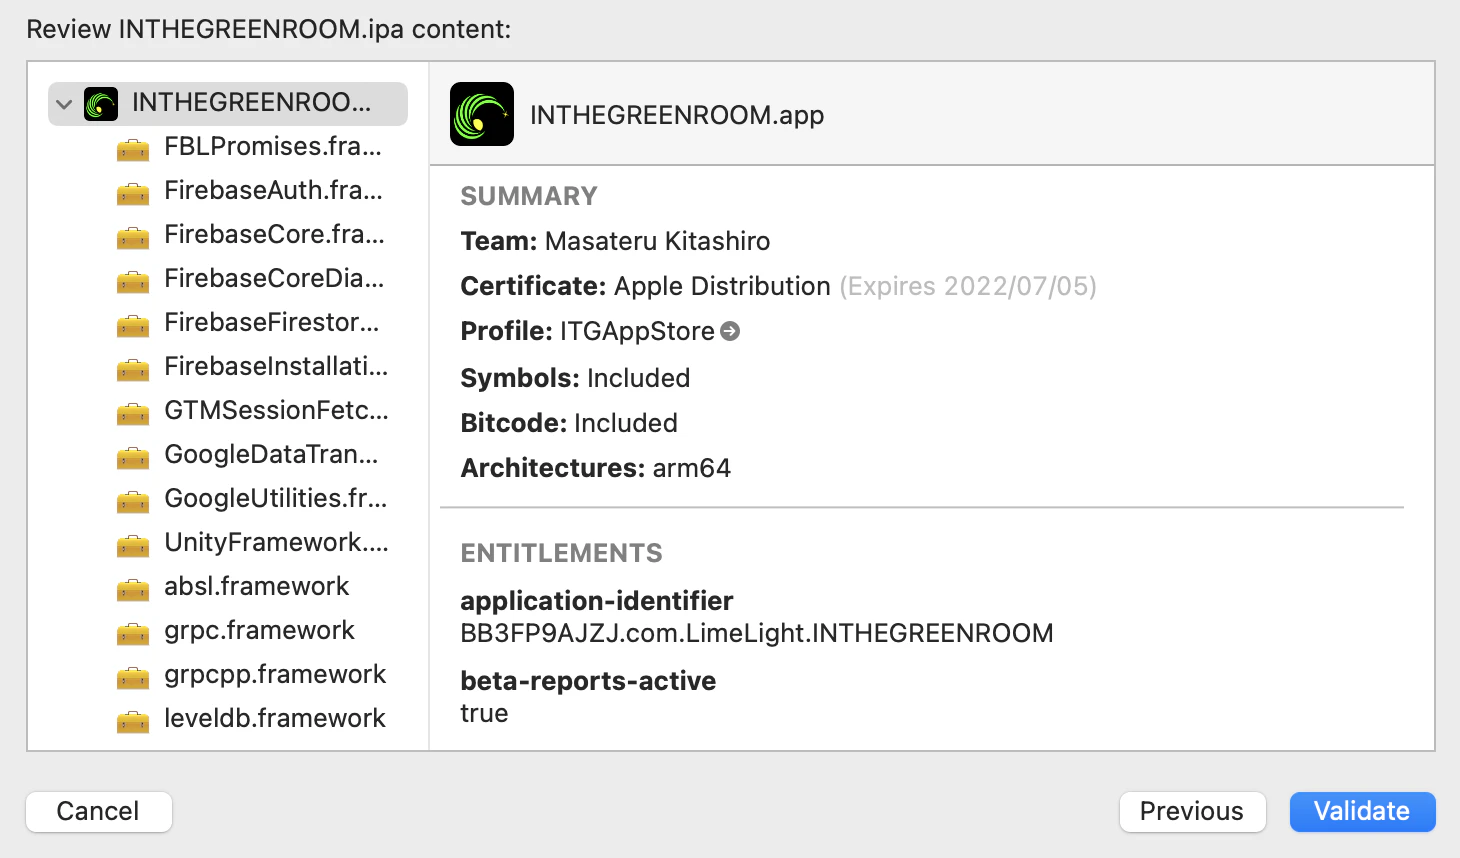Click the Symbols: Included line
This screenshot has height=858, width=1460.
(x=575, y=378)
